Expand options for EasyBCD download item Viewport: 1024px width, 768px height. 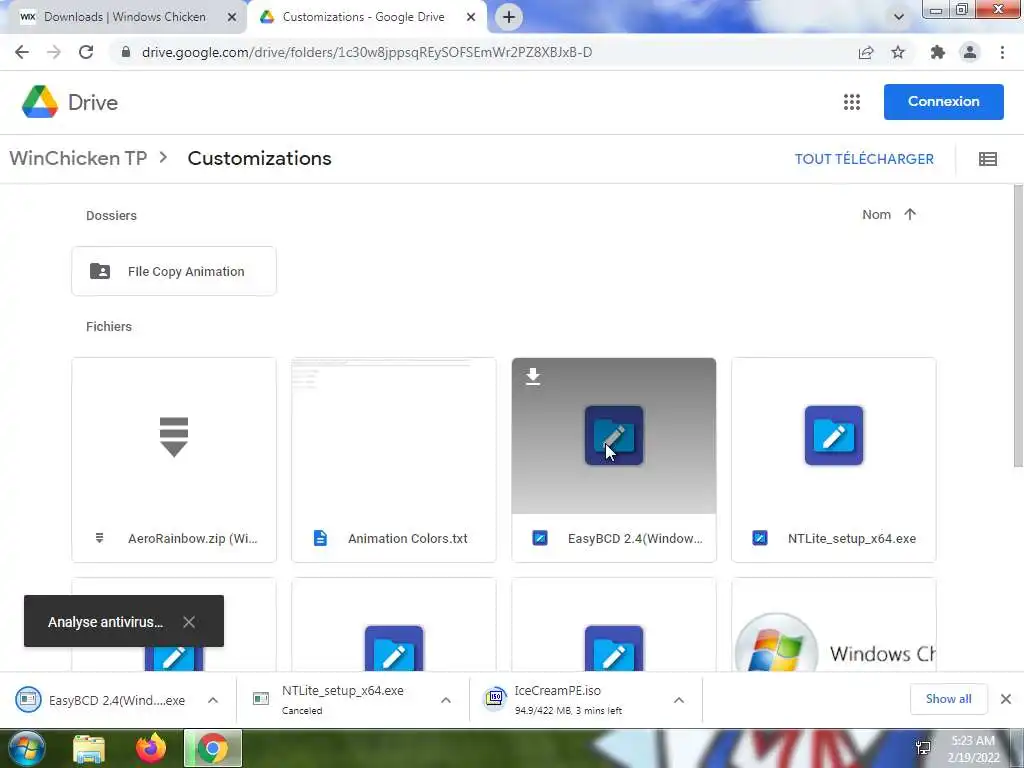coord(213,700)
